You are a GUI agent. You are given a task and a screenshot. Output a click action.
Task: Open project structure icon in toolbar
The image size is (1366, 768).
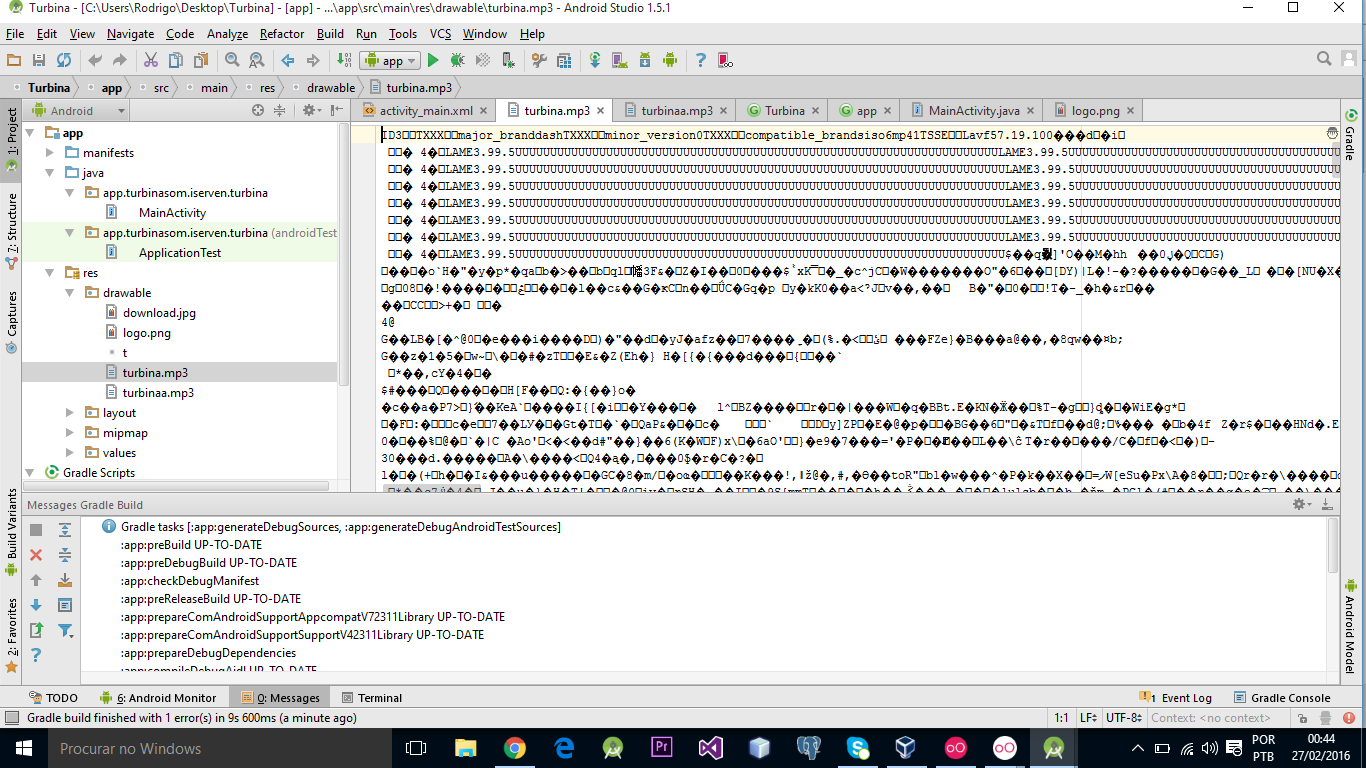(x=564, y=61)
